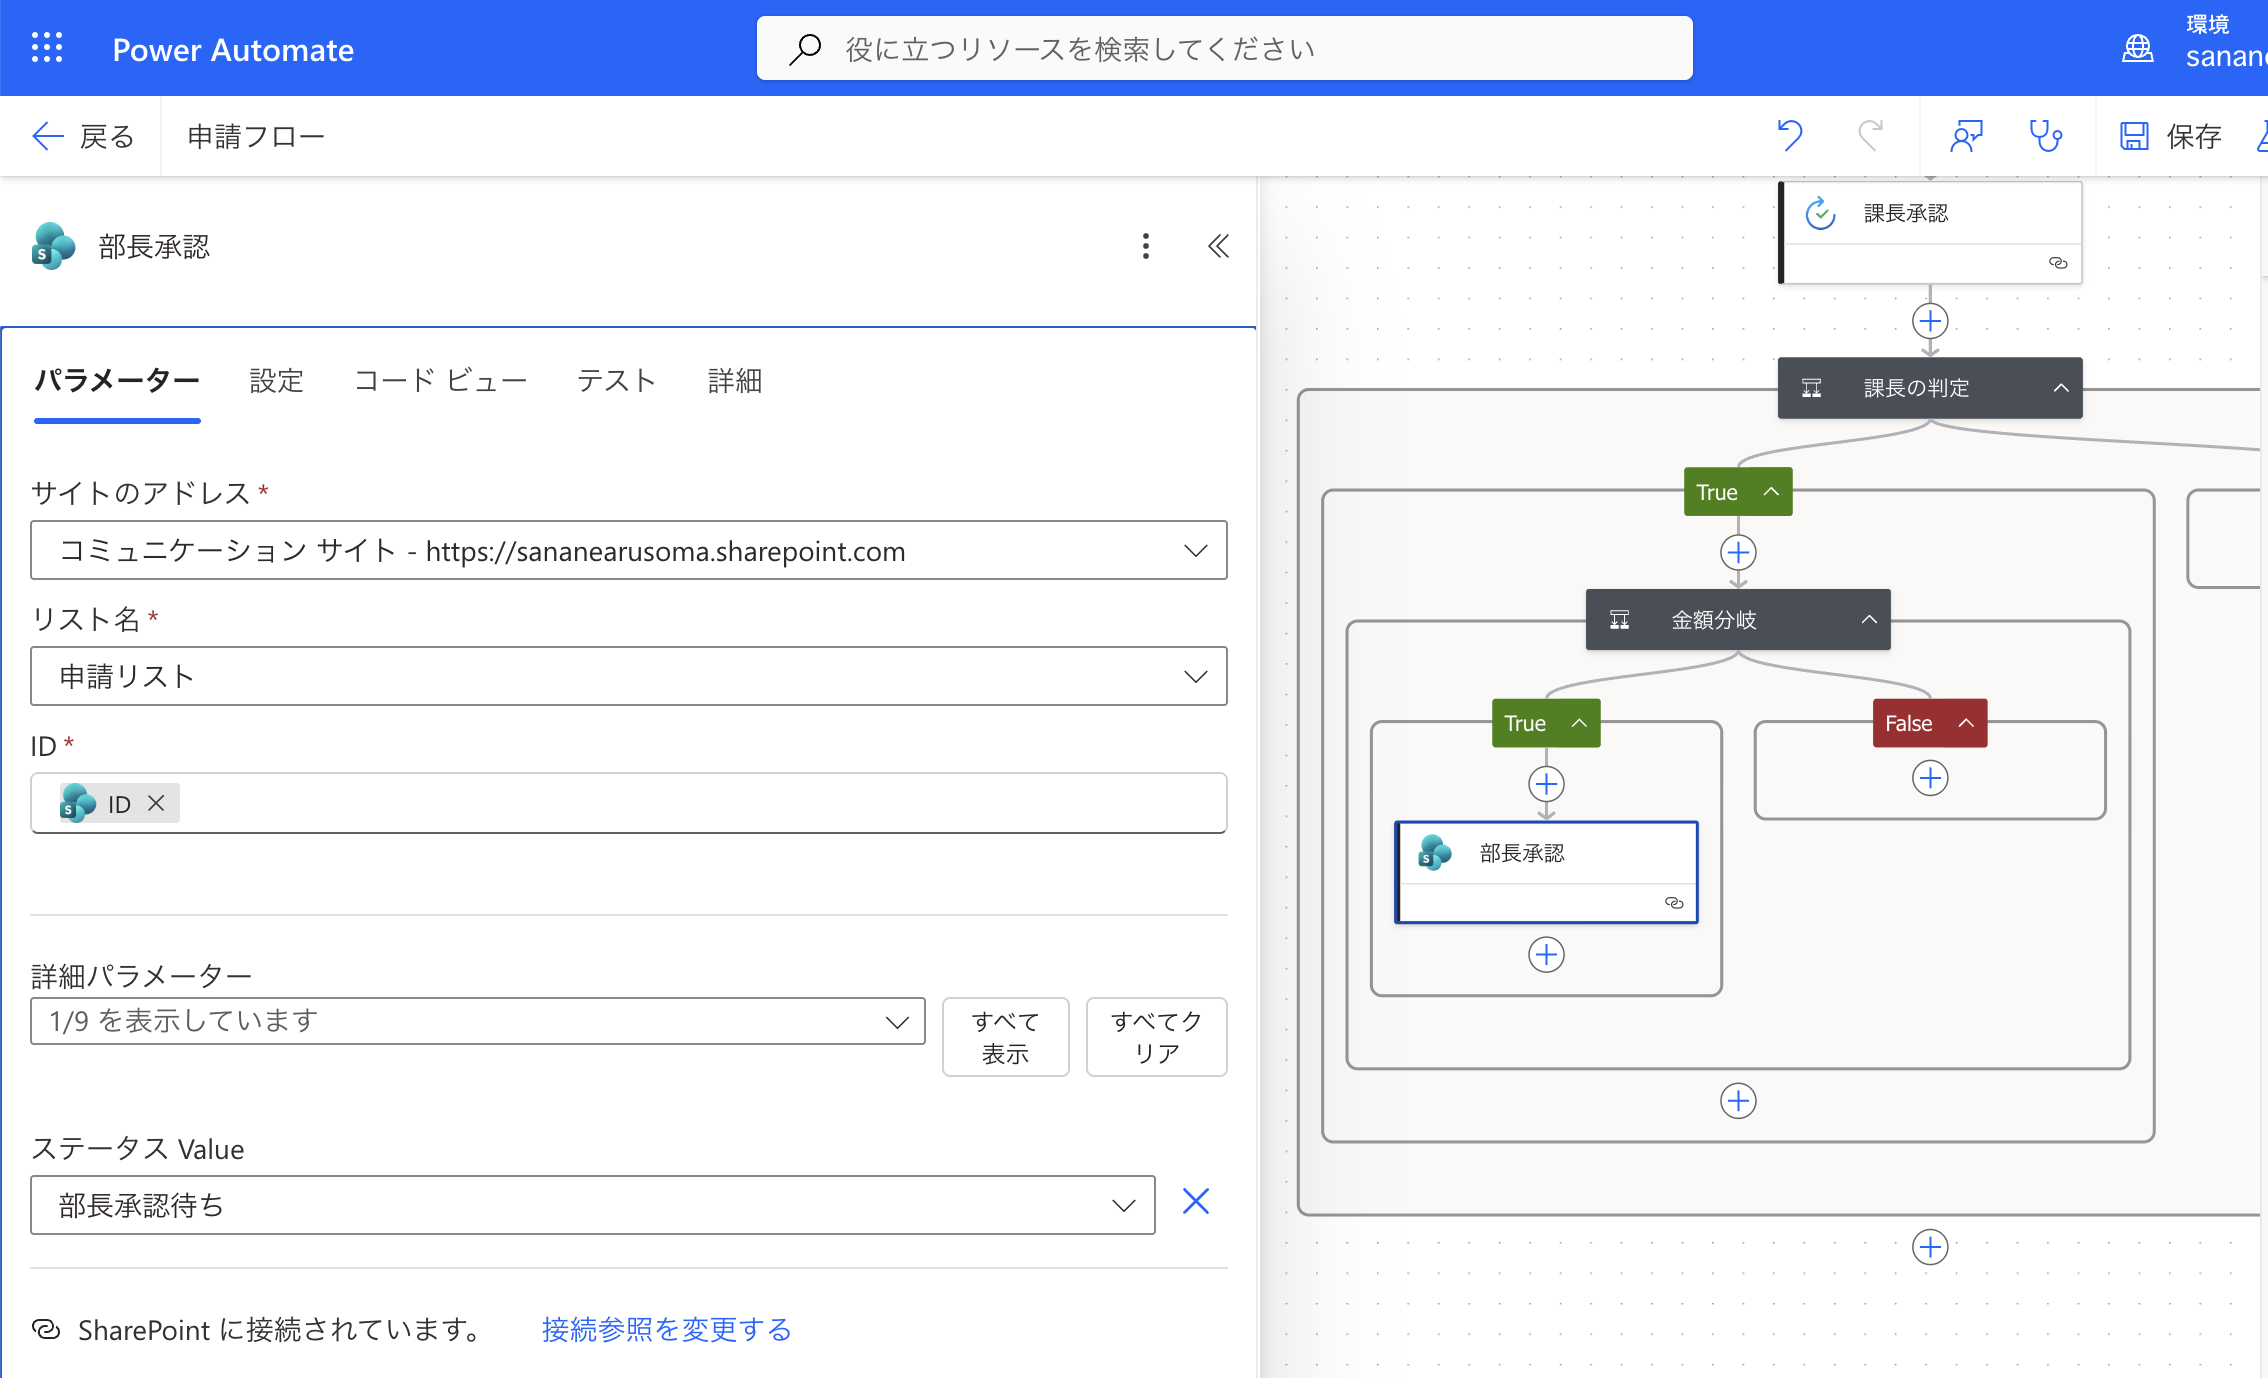The image size is (2268, 1378).
Task: Save the flow with 保存
Action: click(2170, 136)
